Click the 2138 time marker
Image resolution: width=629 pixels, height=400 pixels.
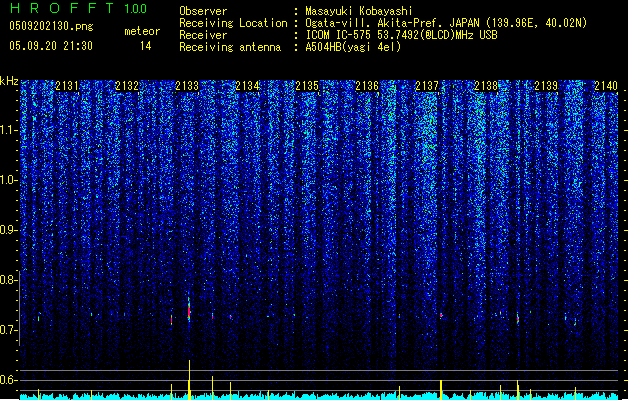486,86
